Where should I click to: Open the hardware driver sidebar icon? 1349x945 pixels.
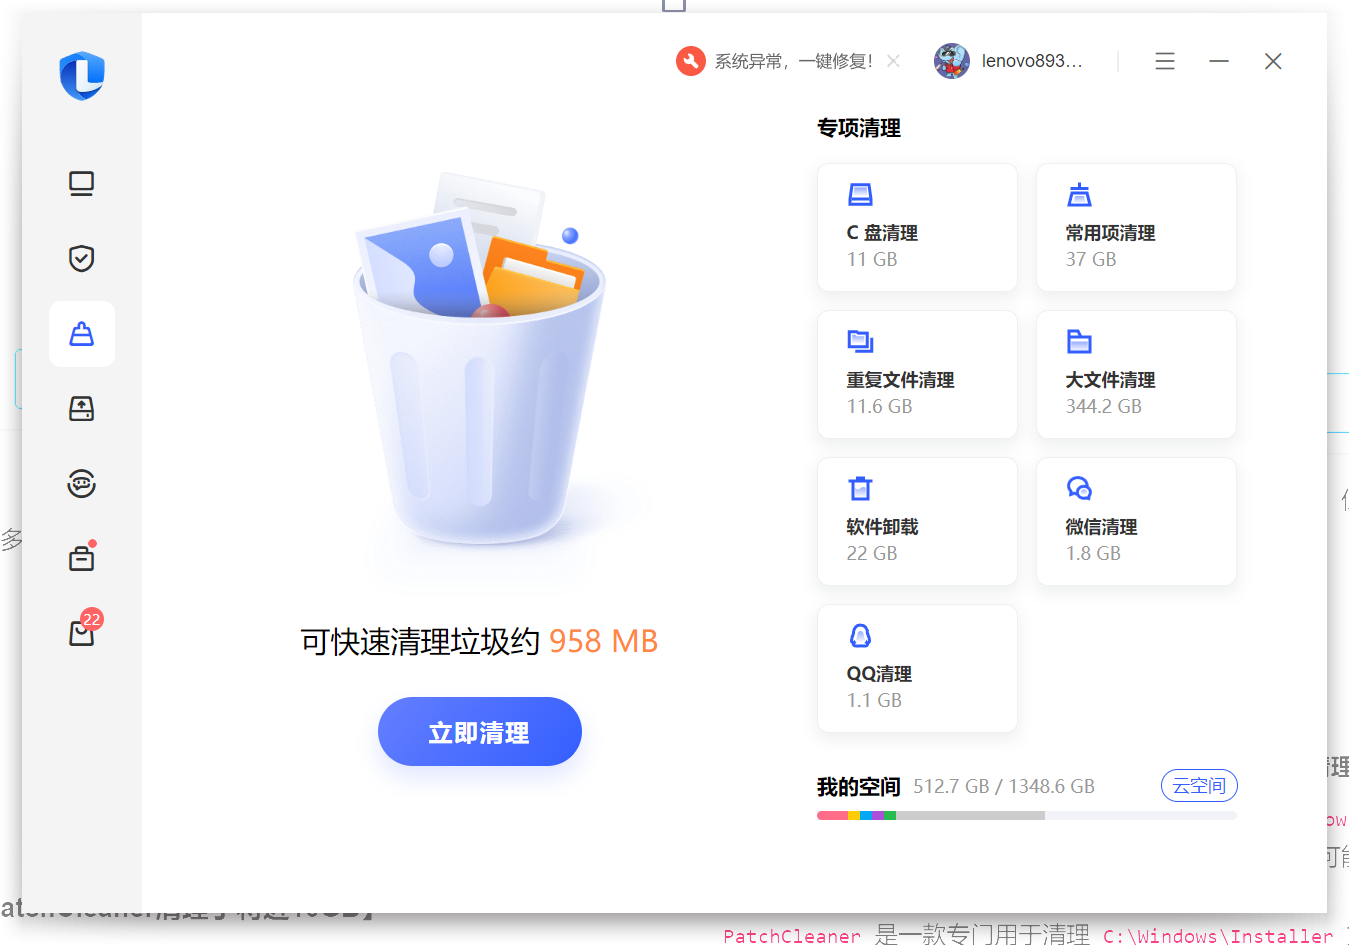[81, 408]
